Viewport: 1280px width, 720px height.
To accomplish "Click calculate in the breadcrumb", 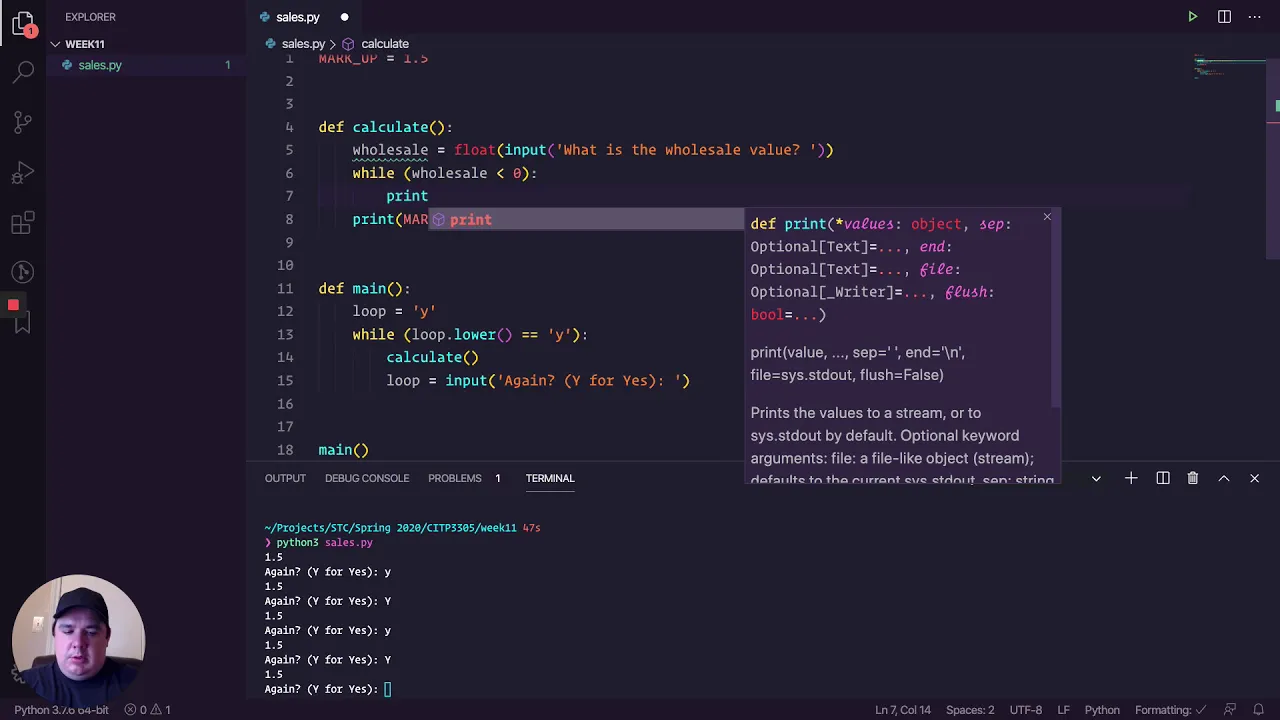I will point(385,44).
